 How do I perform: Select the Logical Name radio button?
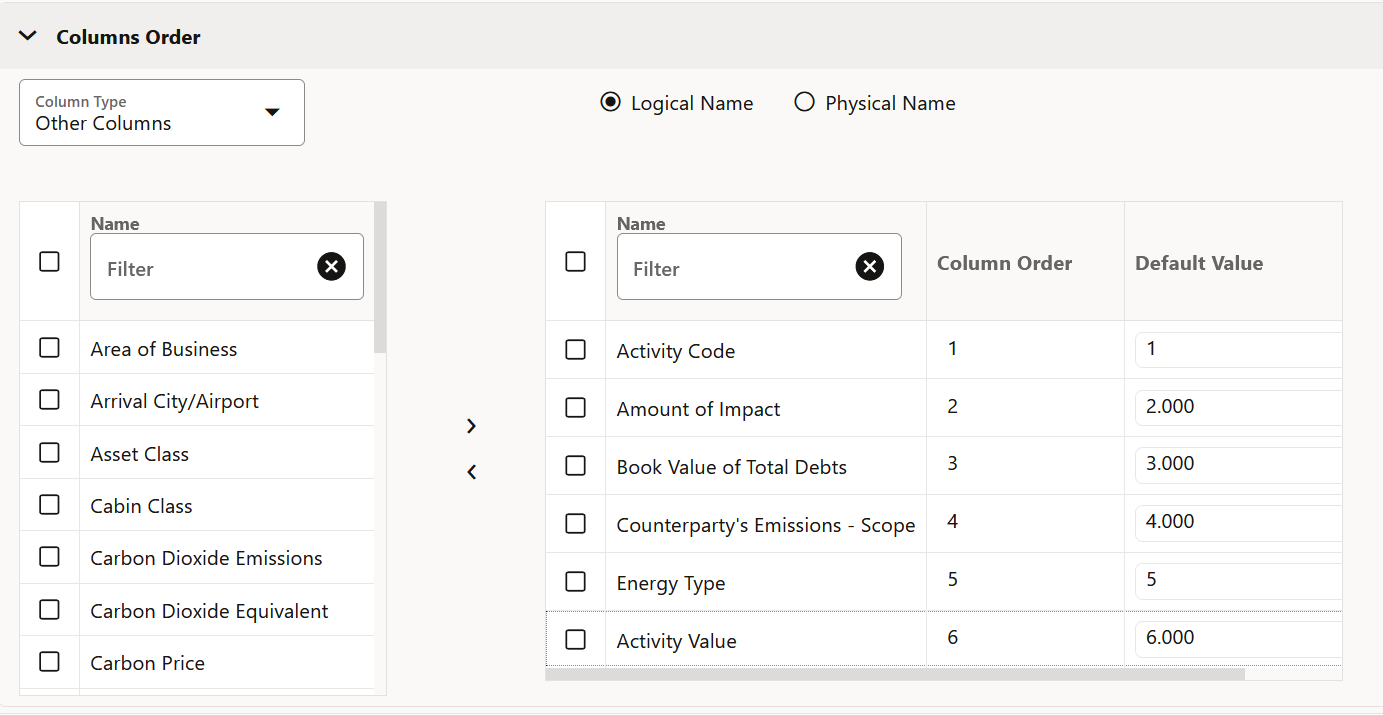[x=610, y=103]
